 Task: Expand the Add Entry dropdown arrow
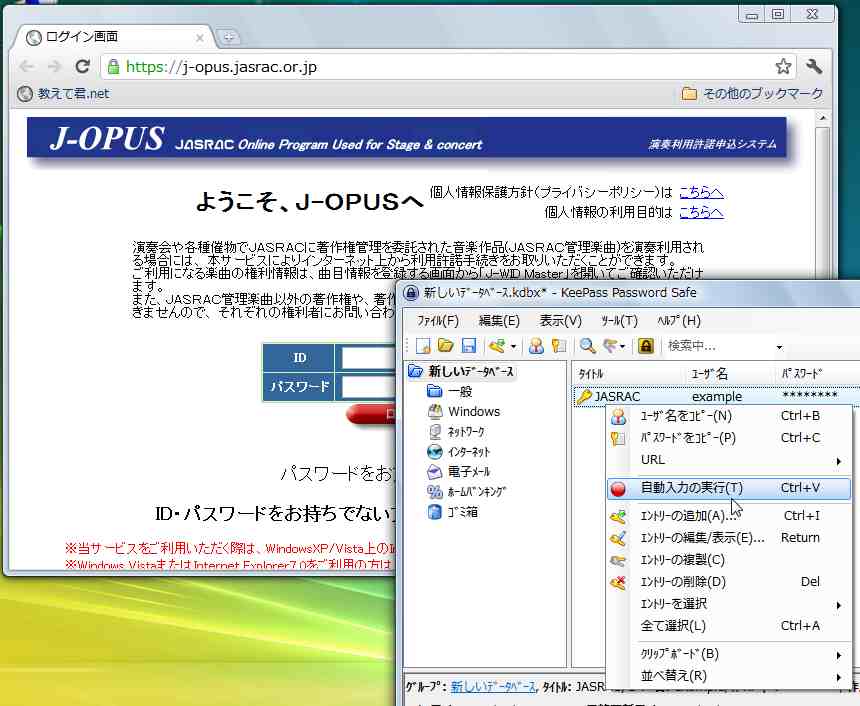pos(513,347)
